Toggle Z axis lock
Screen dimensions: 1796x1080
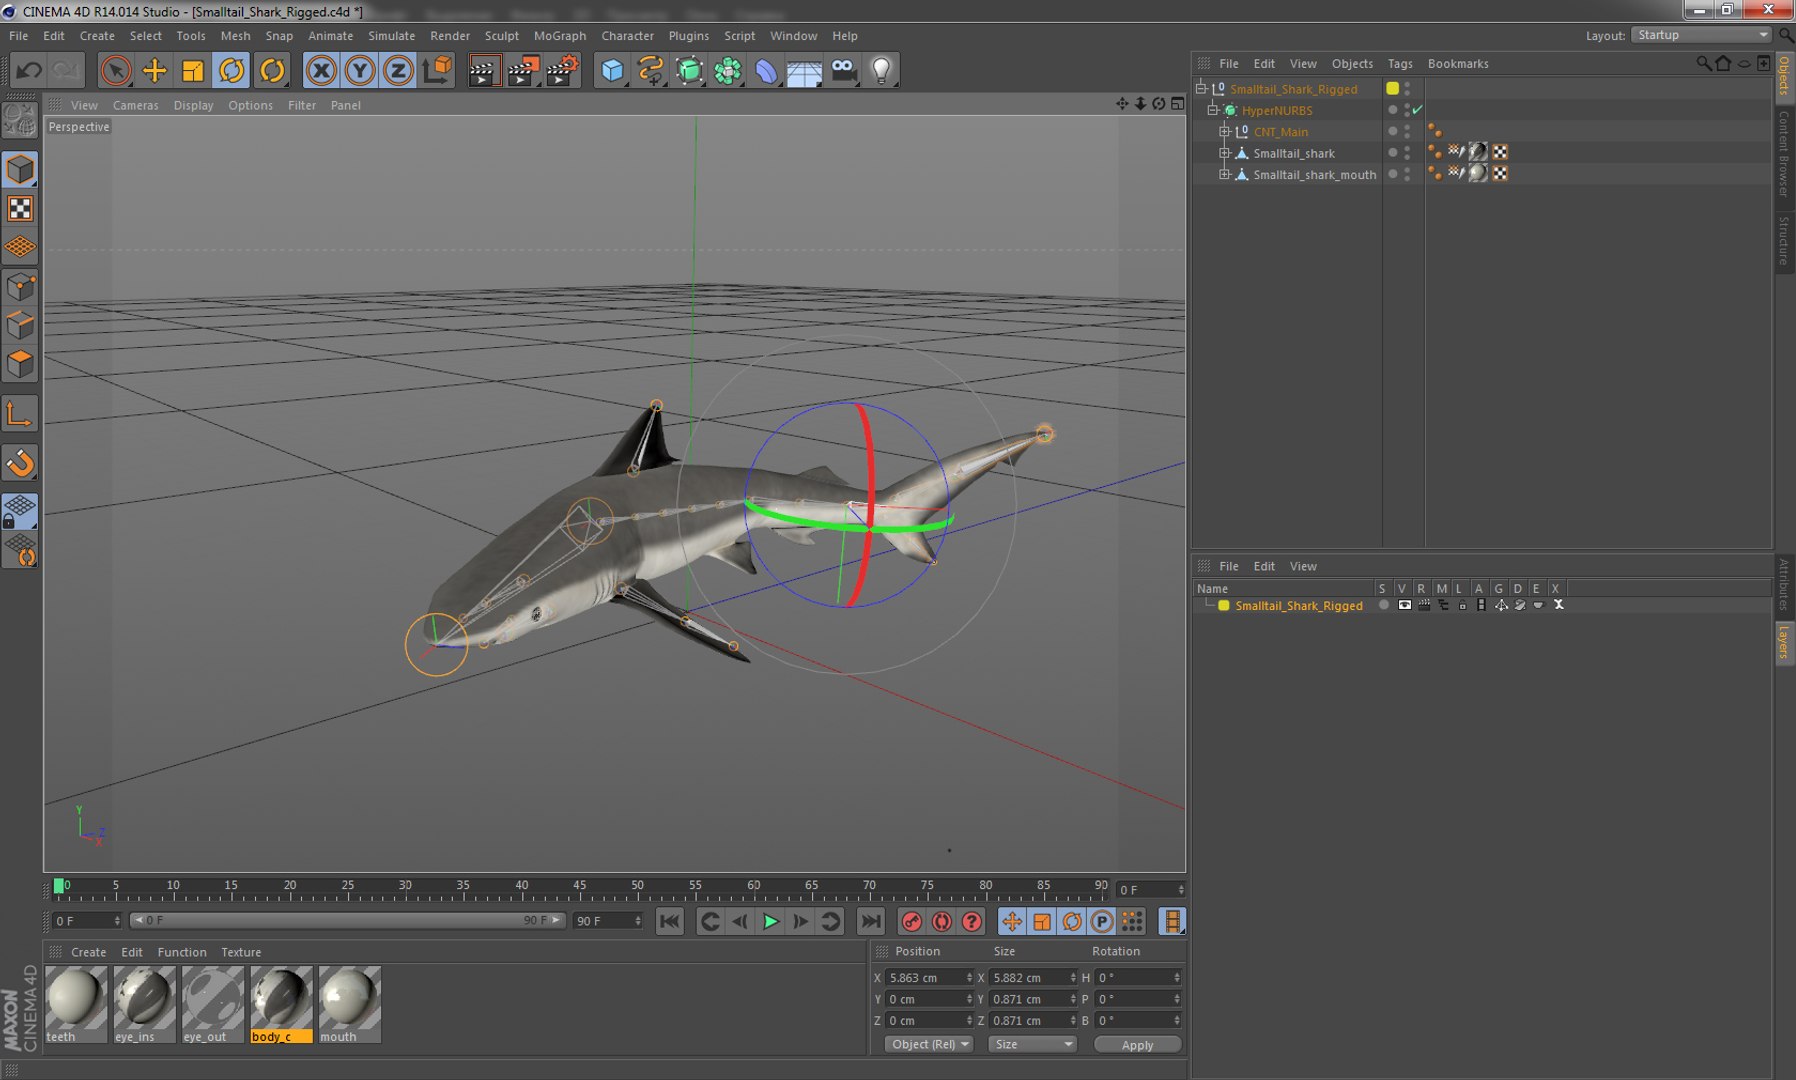(398, 70)
